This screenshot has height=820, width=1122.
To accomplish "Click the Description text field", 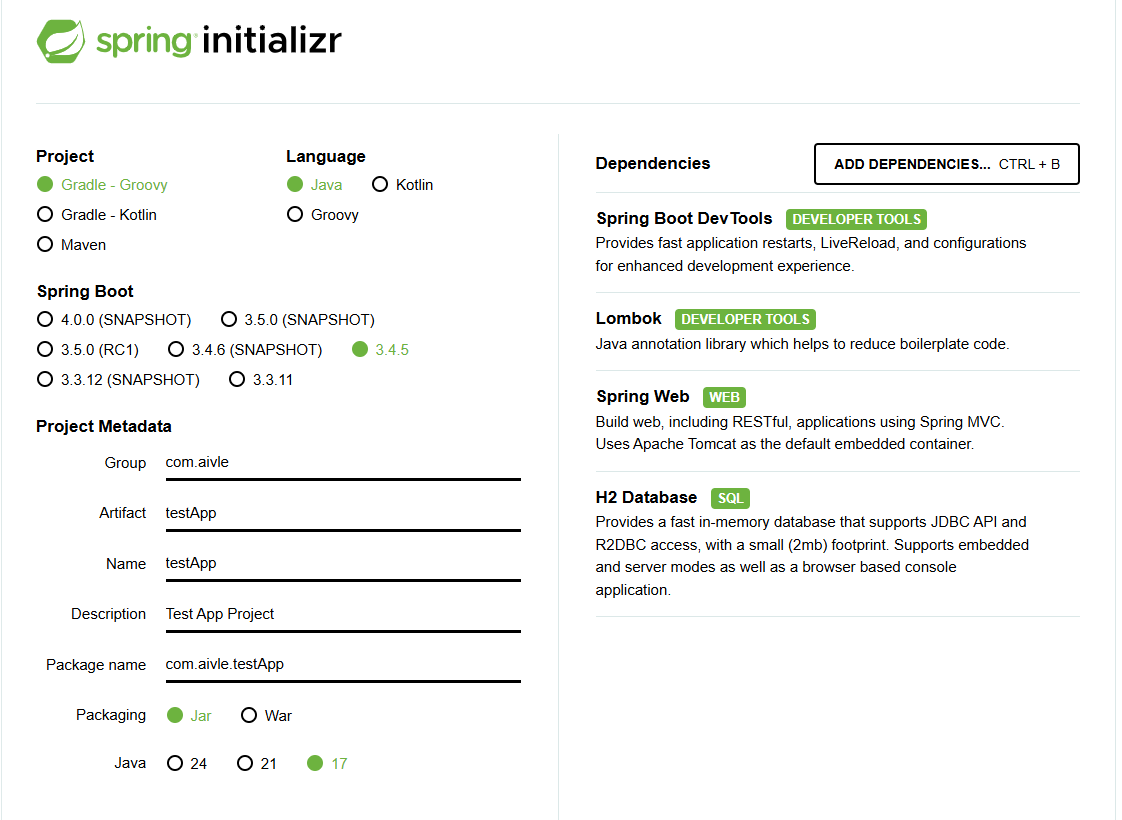I will (x=343, y=615).
